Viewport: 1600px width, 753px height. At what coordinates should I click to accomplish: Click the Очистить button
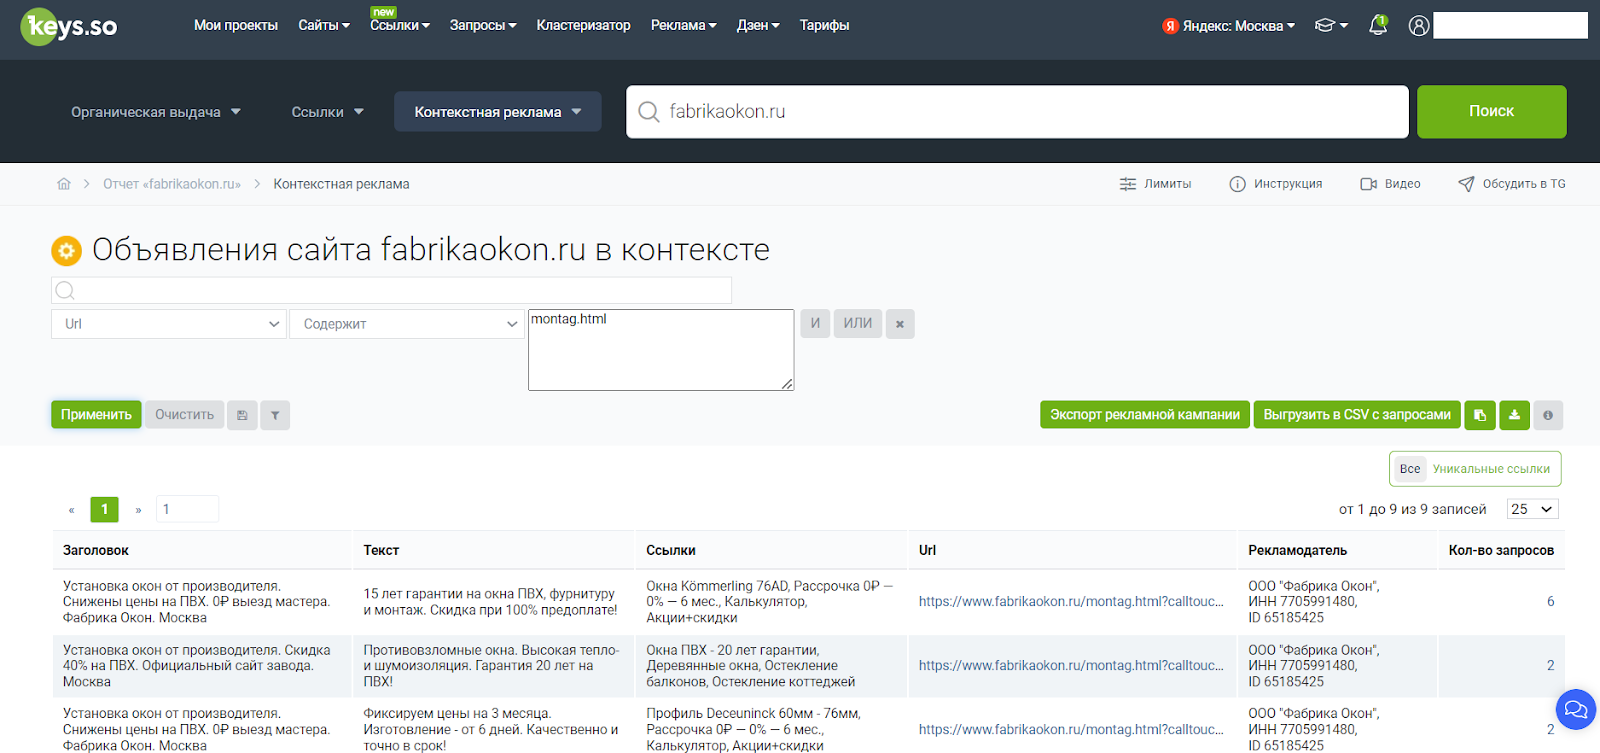[x=184, y=415]
